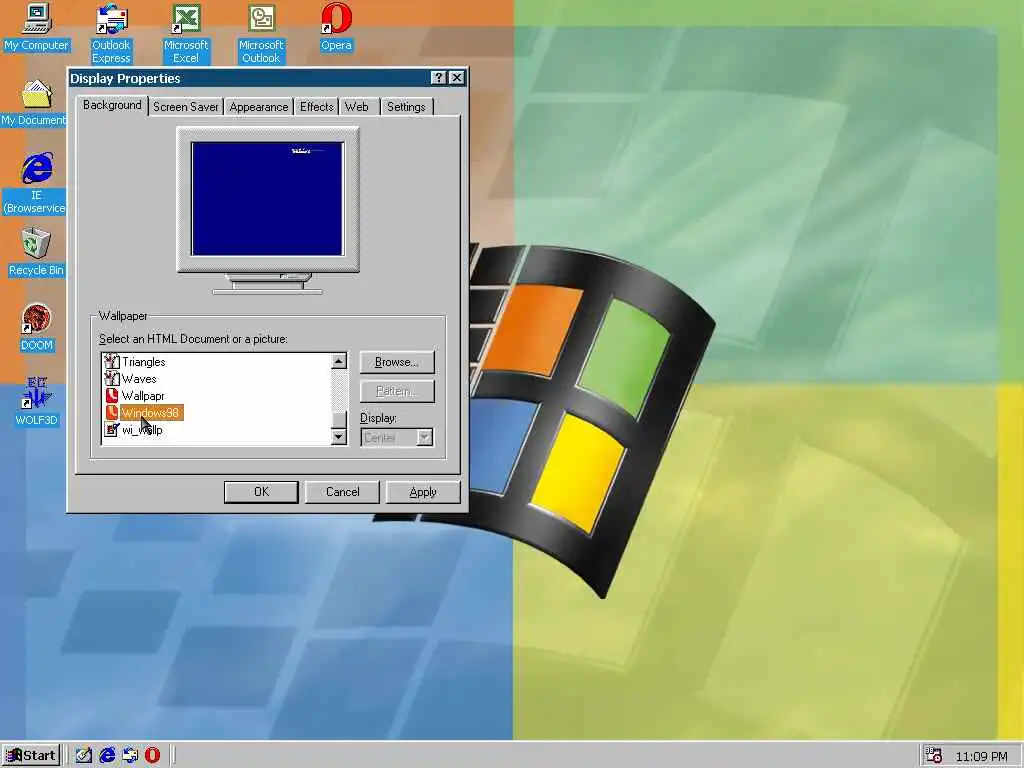Click the icon beside Triangles wallpaper
Image resolution: width=1024 pixels, height=768 pixels.
[112, 361]
